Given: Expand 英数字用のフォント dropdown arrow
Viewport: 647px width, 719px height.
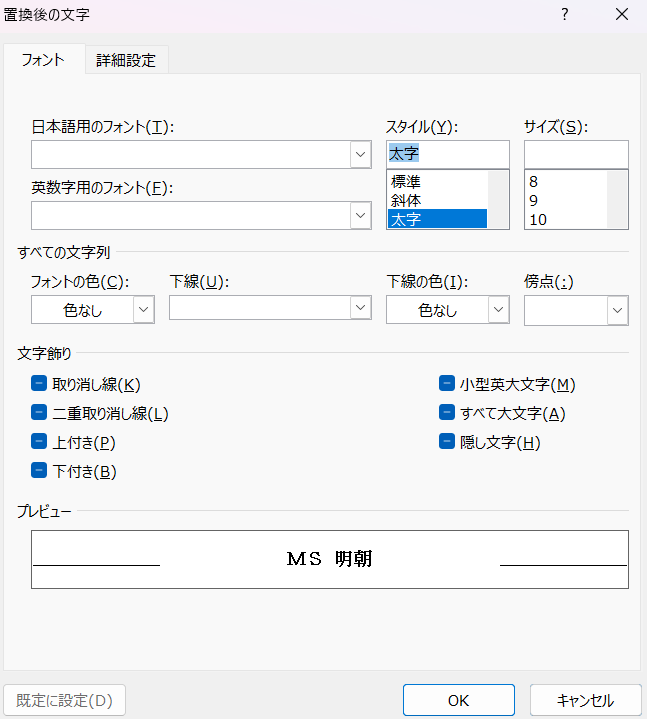Looking at the screenshot, I should tap(360, 215).
